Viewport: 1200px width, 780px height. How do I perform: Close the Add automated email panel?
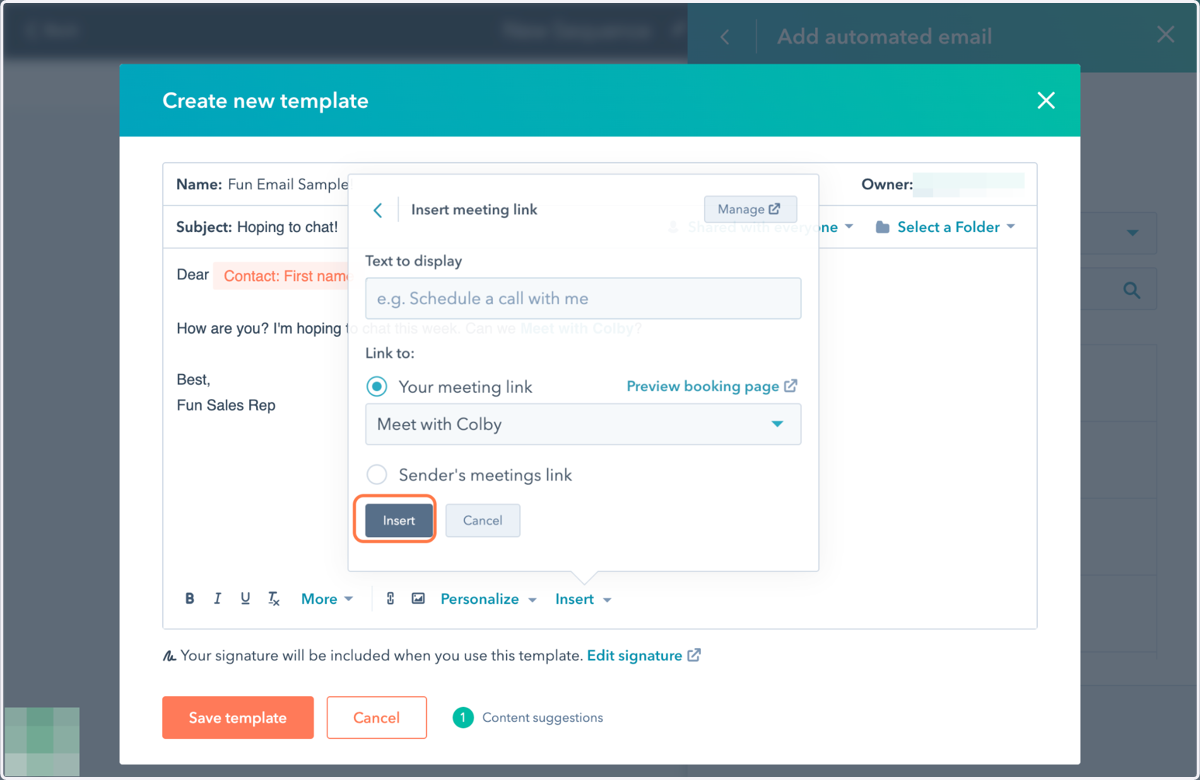[x=1165, y=35]
